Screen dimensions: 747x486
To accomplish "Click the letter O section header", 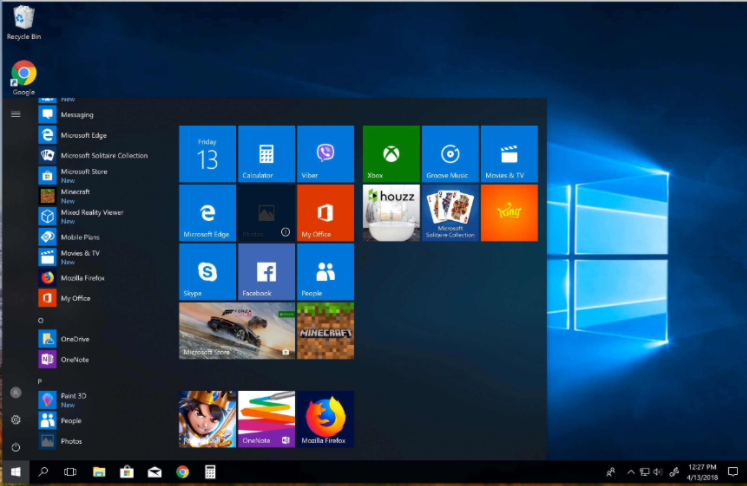I will 40,321.
